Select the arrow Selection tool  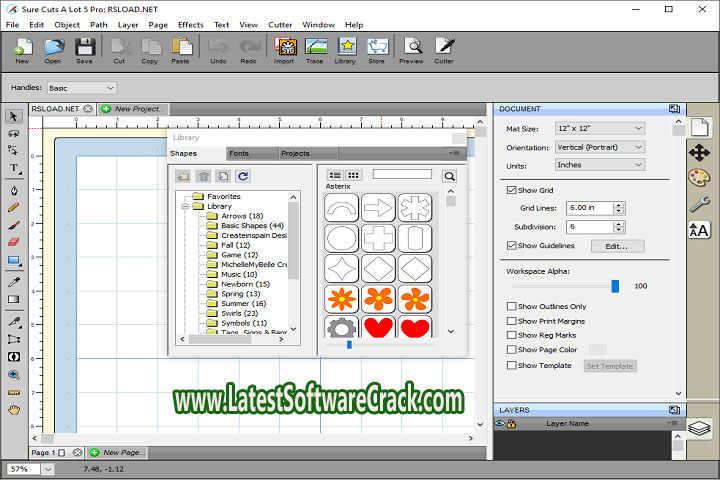pyautogui.click(x=14, y=116)
